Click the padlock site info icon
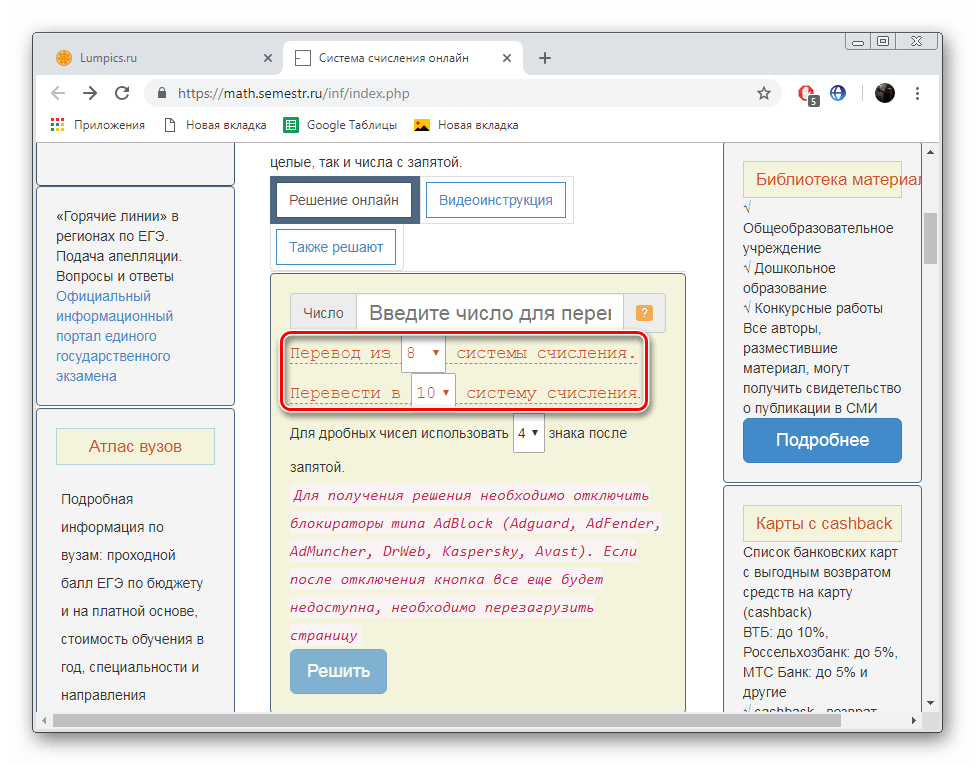Screen dimensions: 975x765 162,93
